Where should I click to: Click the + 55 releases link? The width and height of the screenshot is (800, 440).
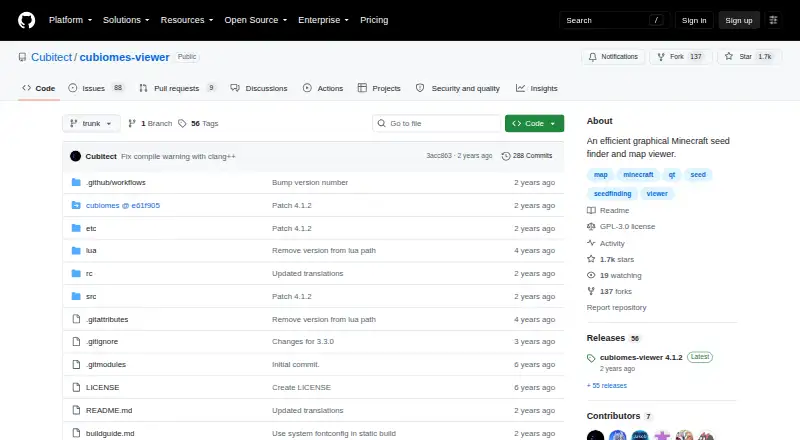tap(607, 385)
